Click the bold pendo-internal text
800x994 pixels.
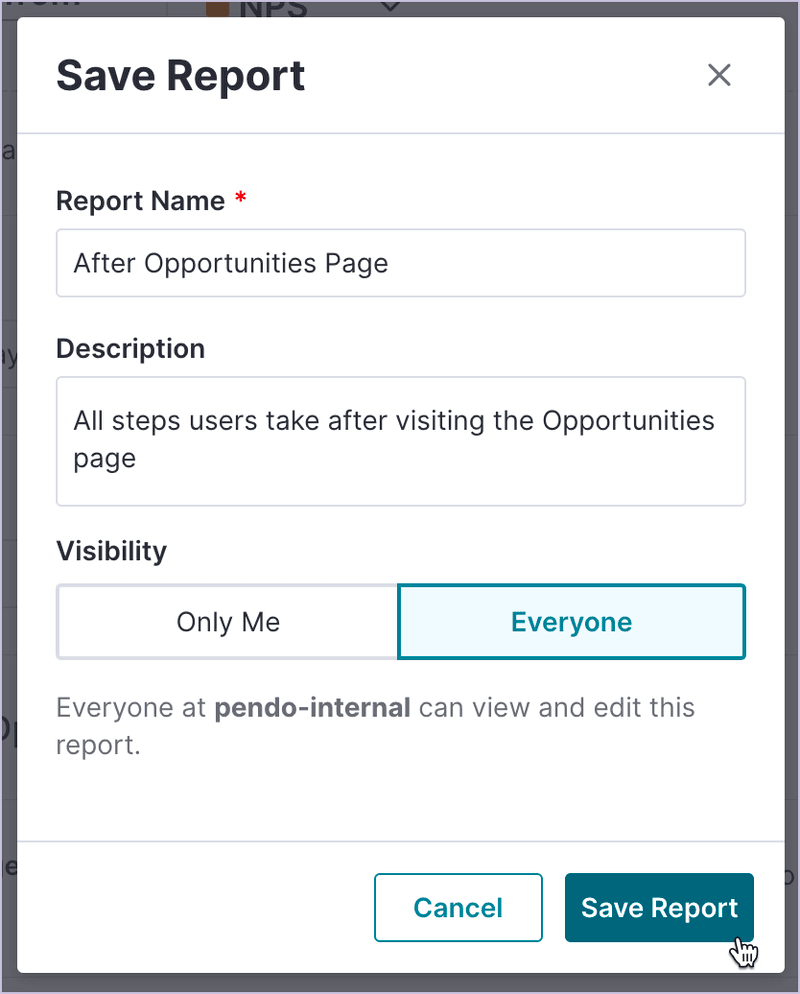tap(311, 707)
